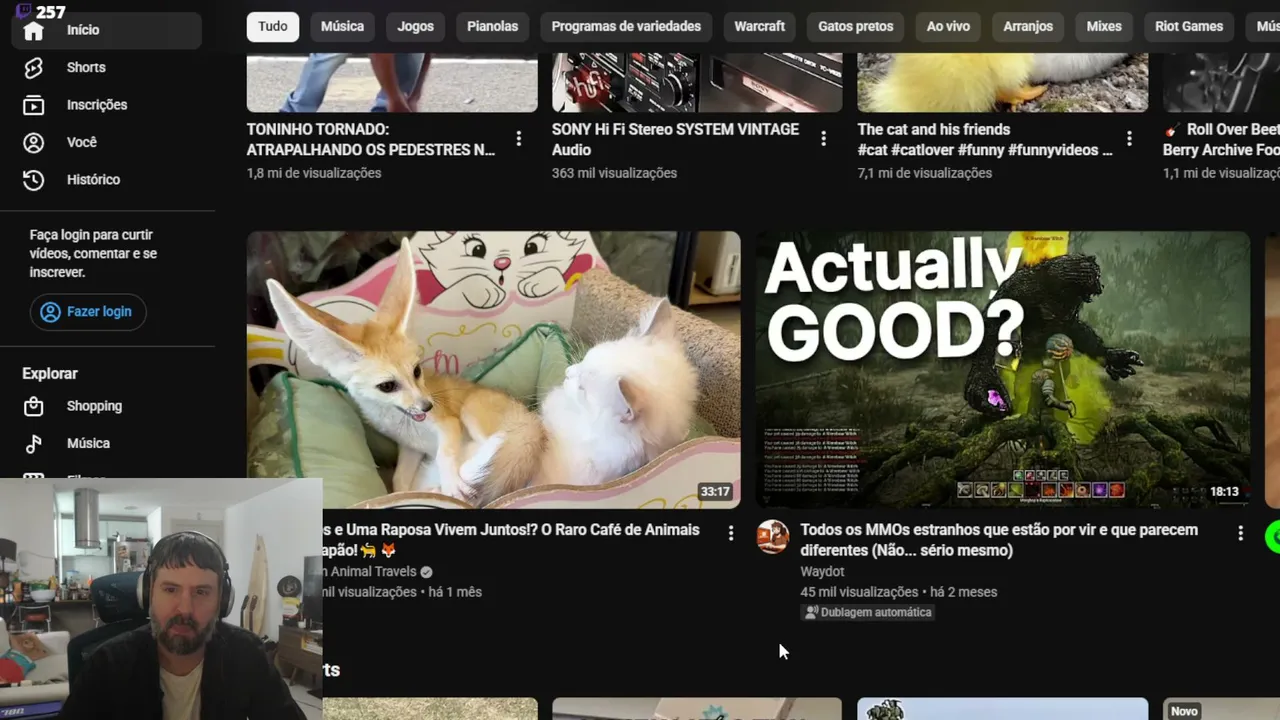Click the 1,8 mi de visualizações text
The height and width of the screenshot is (720, 1280).
click(314, 173)
